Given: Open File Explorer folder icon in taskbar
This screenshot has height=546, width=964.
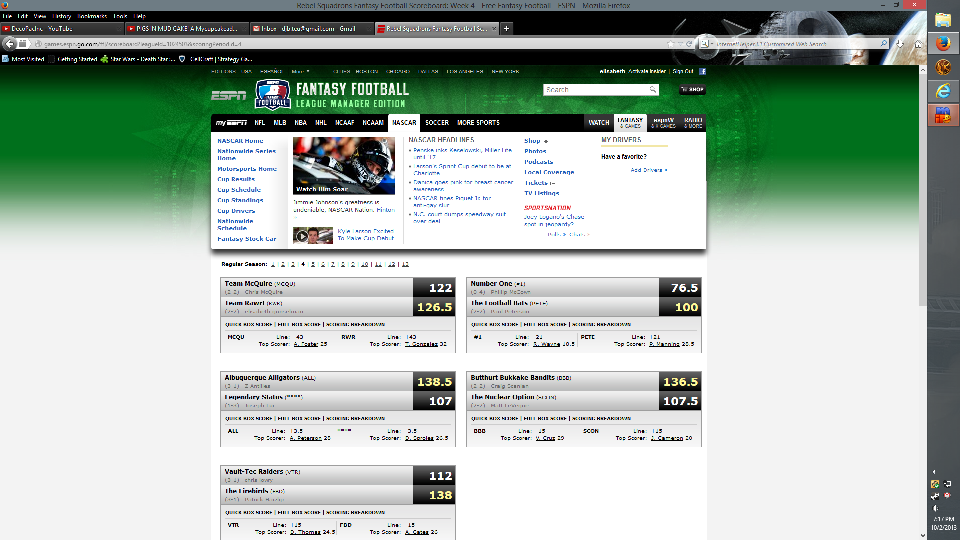Looking at the screenshot, I should [942, 20].
